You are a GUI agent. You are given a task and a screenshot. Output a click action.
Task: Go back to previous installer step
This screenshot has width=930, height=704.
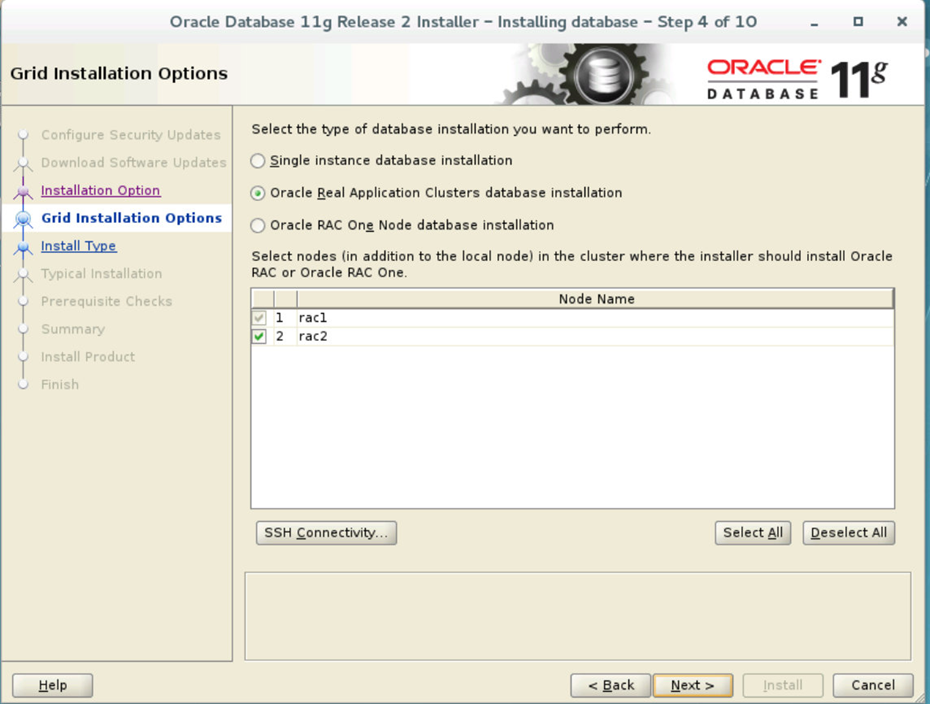(x=610, y=685)
